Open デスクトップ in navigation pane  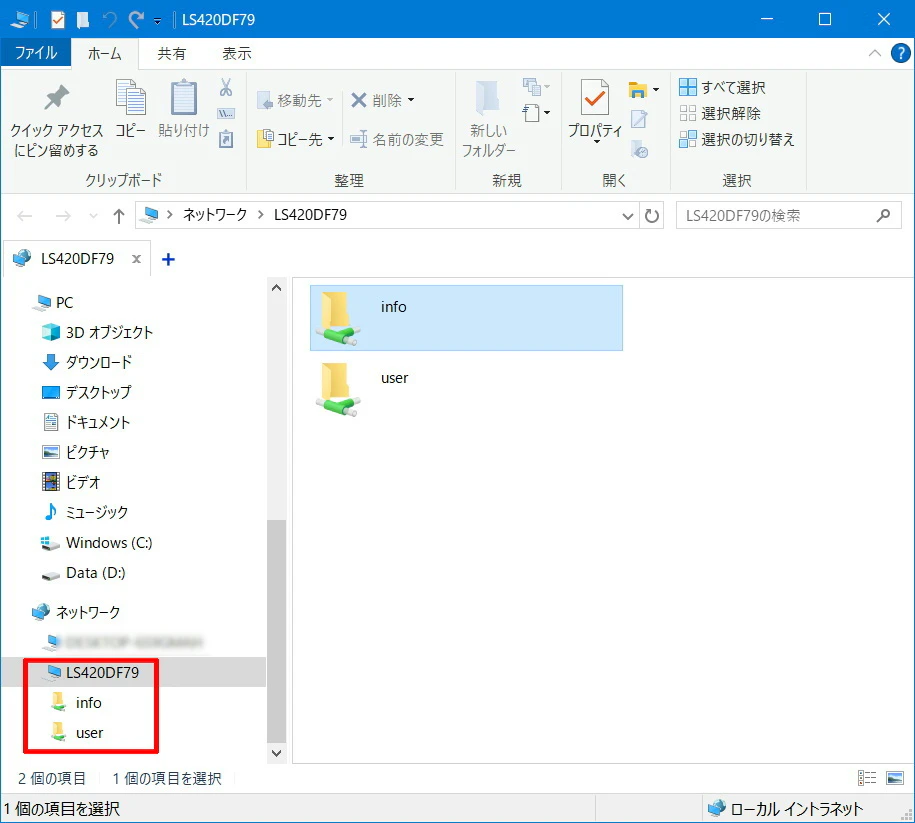pyautogui.click(x=87, y=392)
